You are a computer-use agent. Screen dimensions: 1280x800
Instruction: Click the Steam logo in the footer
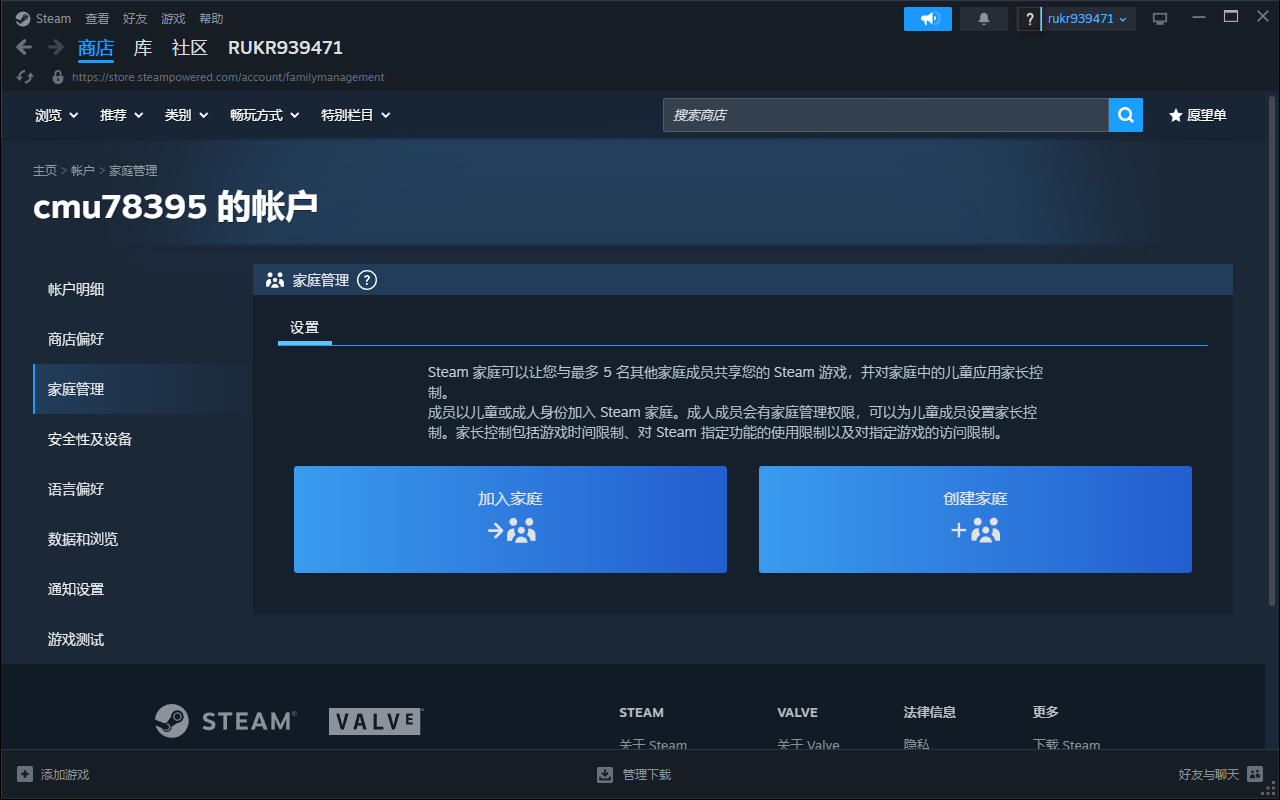tap(225, 721)
